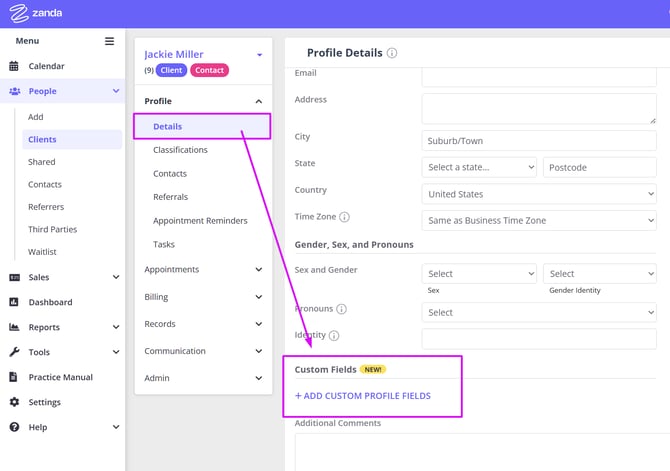The image size is (670, 471).
Task: Open the Gender Identity dropdown
Action: (599, 273)
